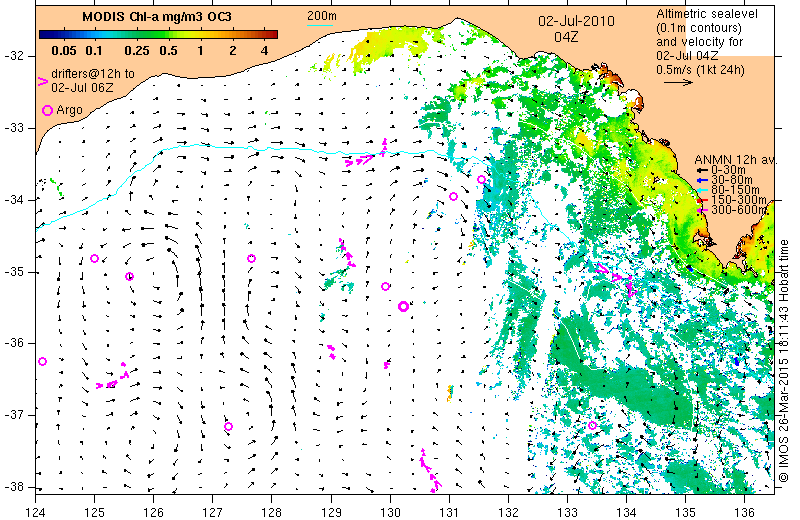Viewport: 800px width, 520px height.
Task: Click the 'MODIS Chl-a mg/m3 OC3' title
Action: 157,17
